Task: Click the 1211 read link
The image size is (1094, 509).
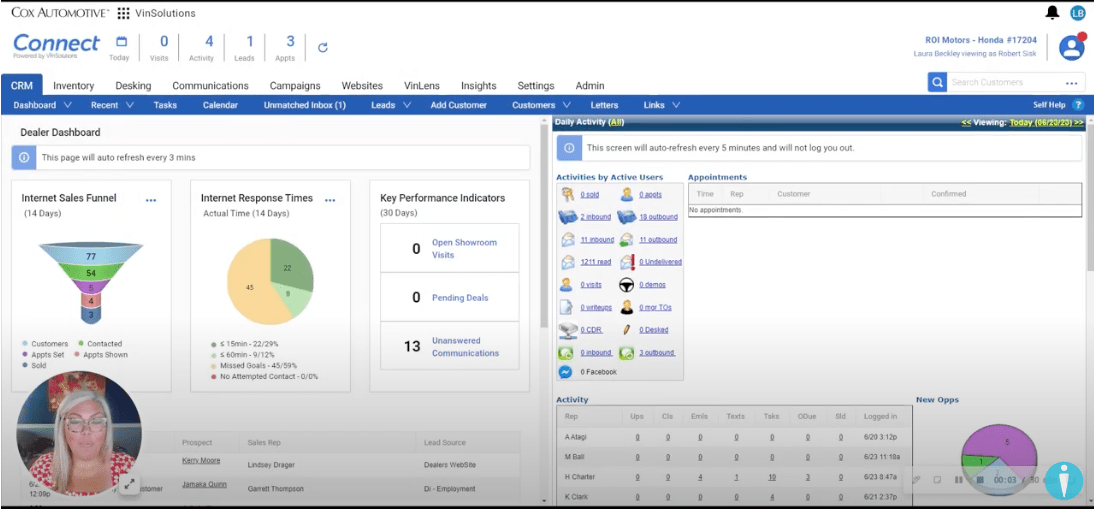Action: [x=596, y=262]
